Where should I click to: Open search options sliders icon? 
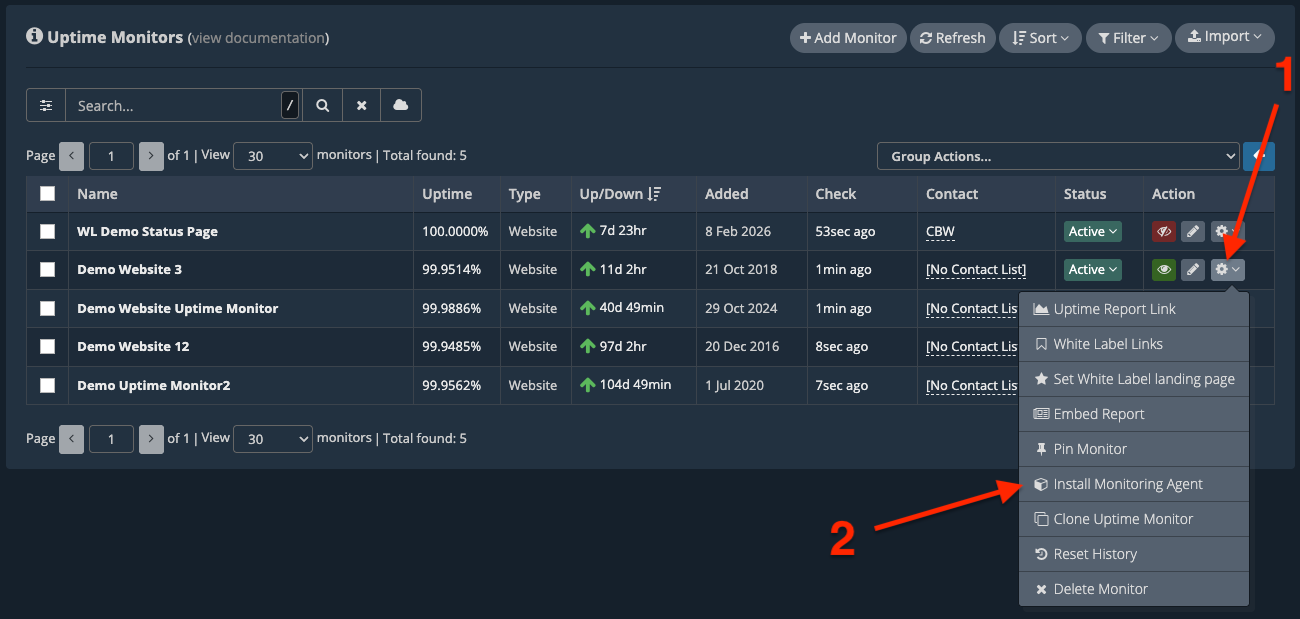coord(46,105)
